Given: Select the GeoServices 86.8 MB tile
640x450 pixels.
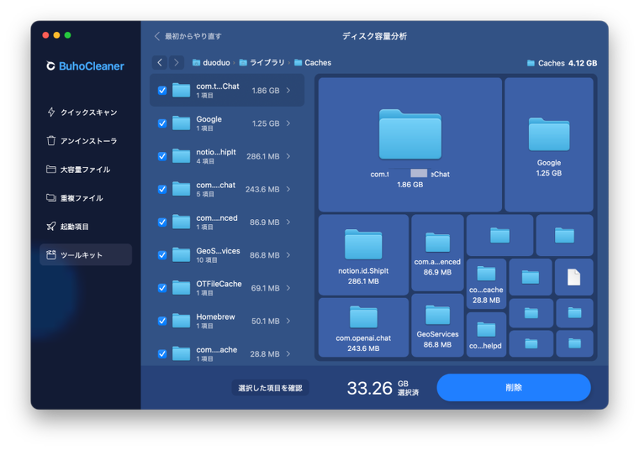Looking at the screenshot, I should (438, 325).
